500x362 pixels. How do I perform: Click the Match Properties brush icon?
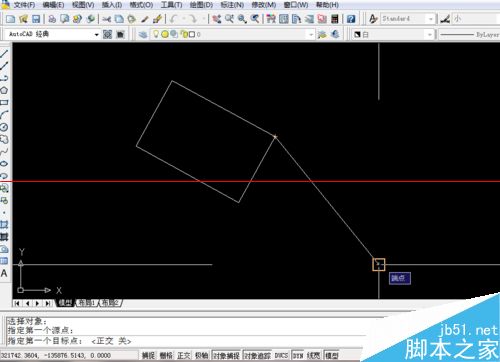coord(144,19)
